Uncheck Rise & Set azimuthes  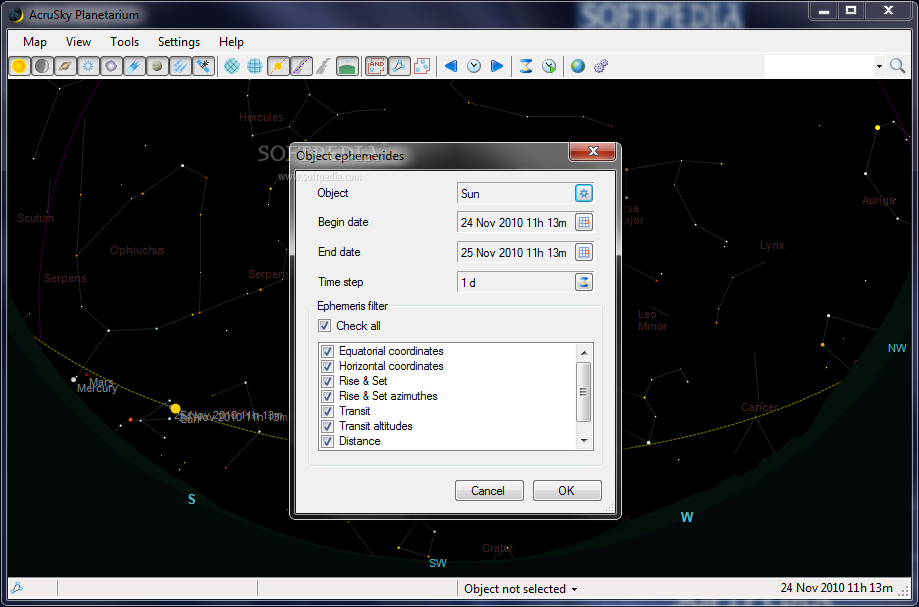328,396
